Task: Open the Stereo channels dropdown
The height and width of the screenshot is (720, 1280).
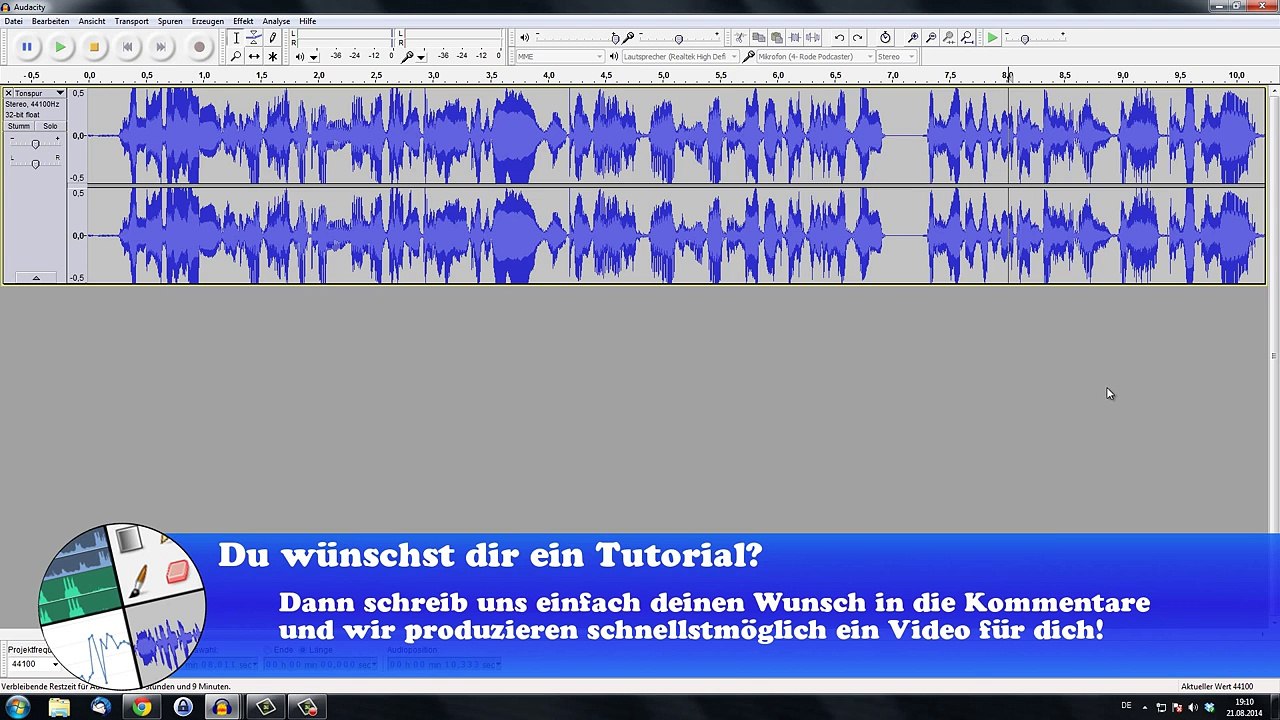Action: pos(896,57)
